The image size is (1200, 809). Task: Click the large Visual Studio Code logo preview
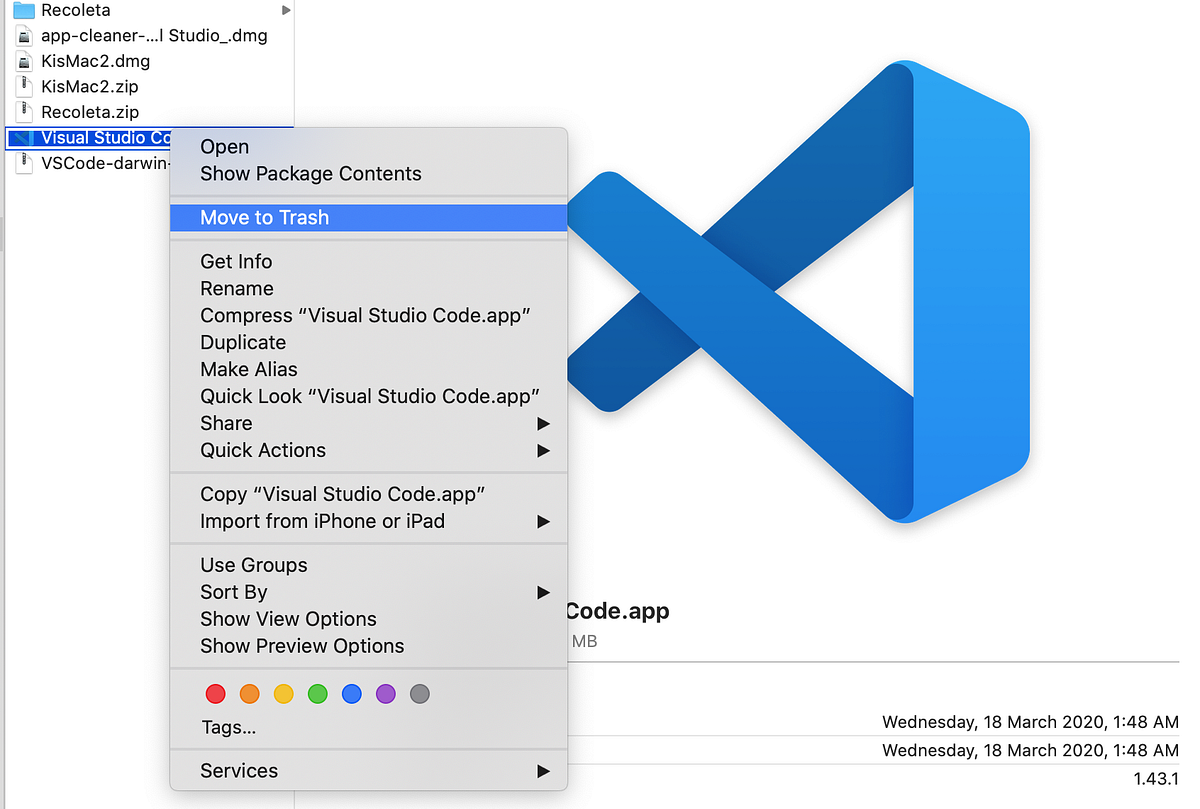[x=797, y=292]
